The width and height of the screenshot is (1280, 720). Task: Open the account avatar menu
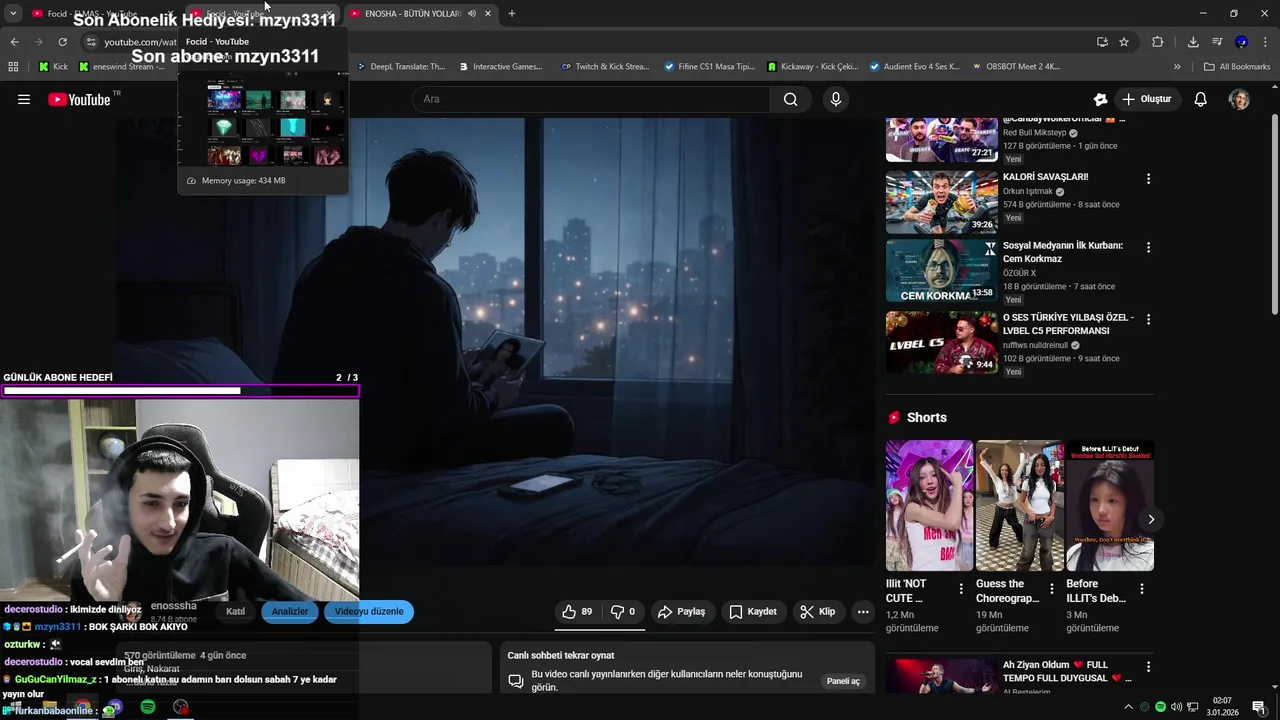pos(1239,99)
